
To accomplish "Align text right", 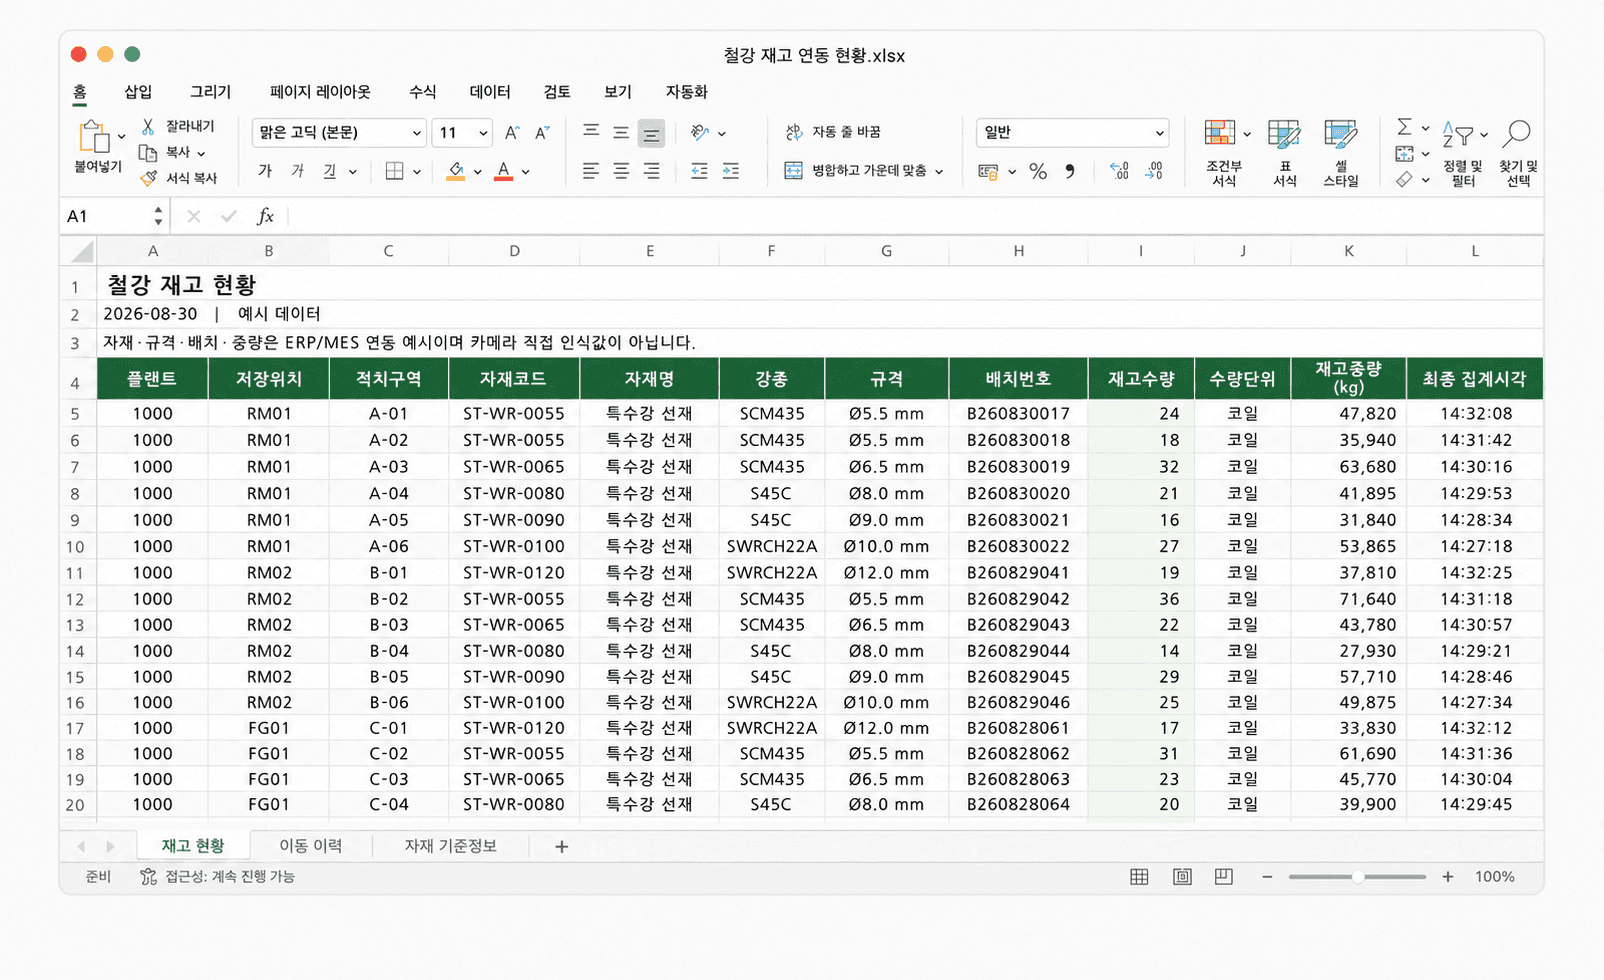I will point(651,171).
